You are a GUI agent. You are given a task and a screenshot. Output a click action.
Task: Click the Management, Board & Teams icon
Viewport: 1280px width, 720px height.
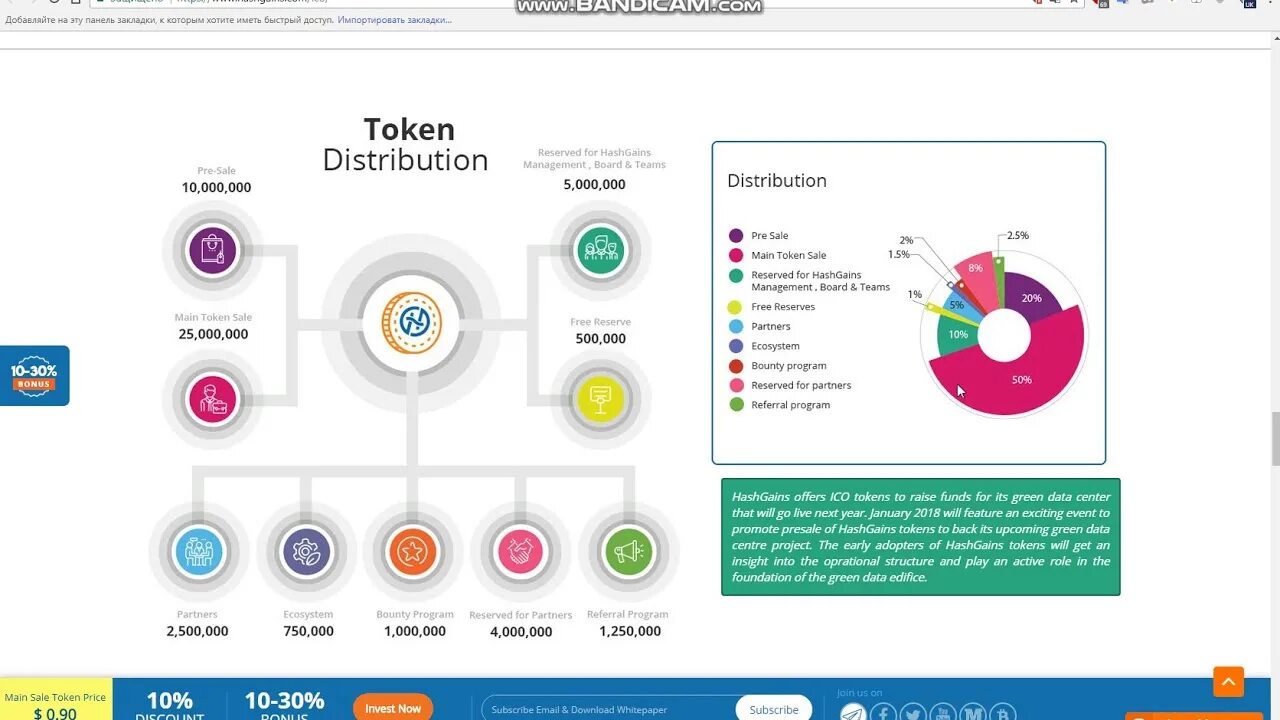600,249
